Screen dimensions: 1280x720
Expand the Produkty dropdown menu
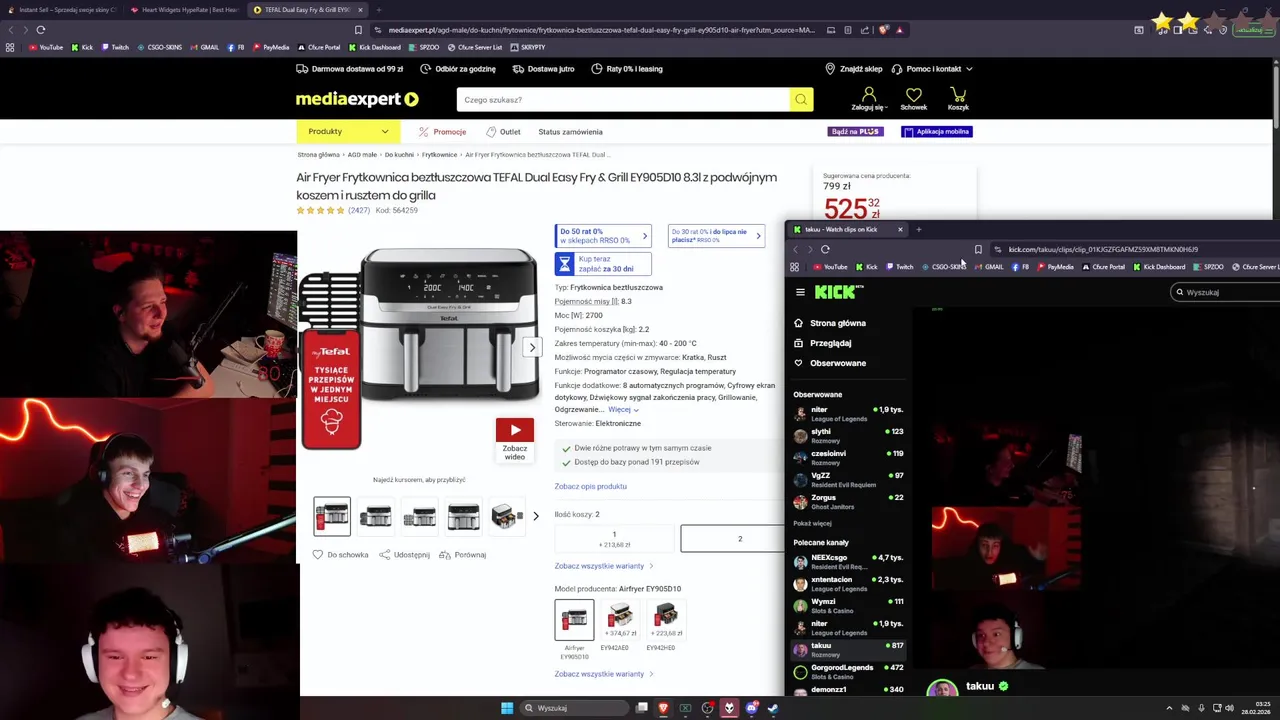point(348,132)
